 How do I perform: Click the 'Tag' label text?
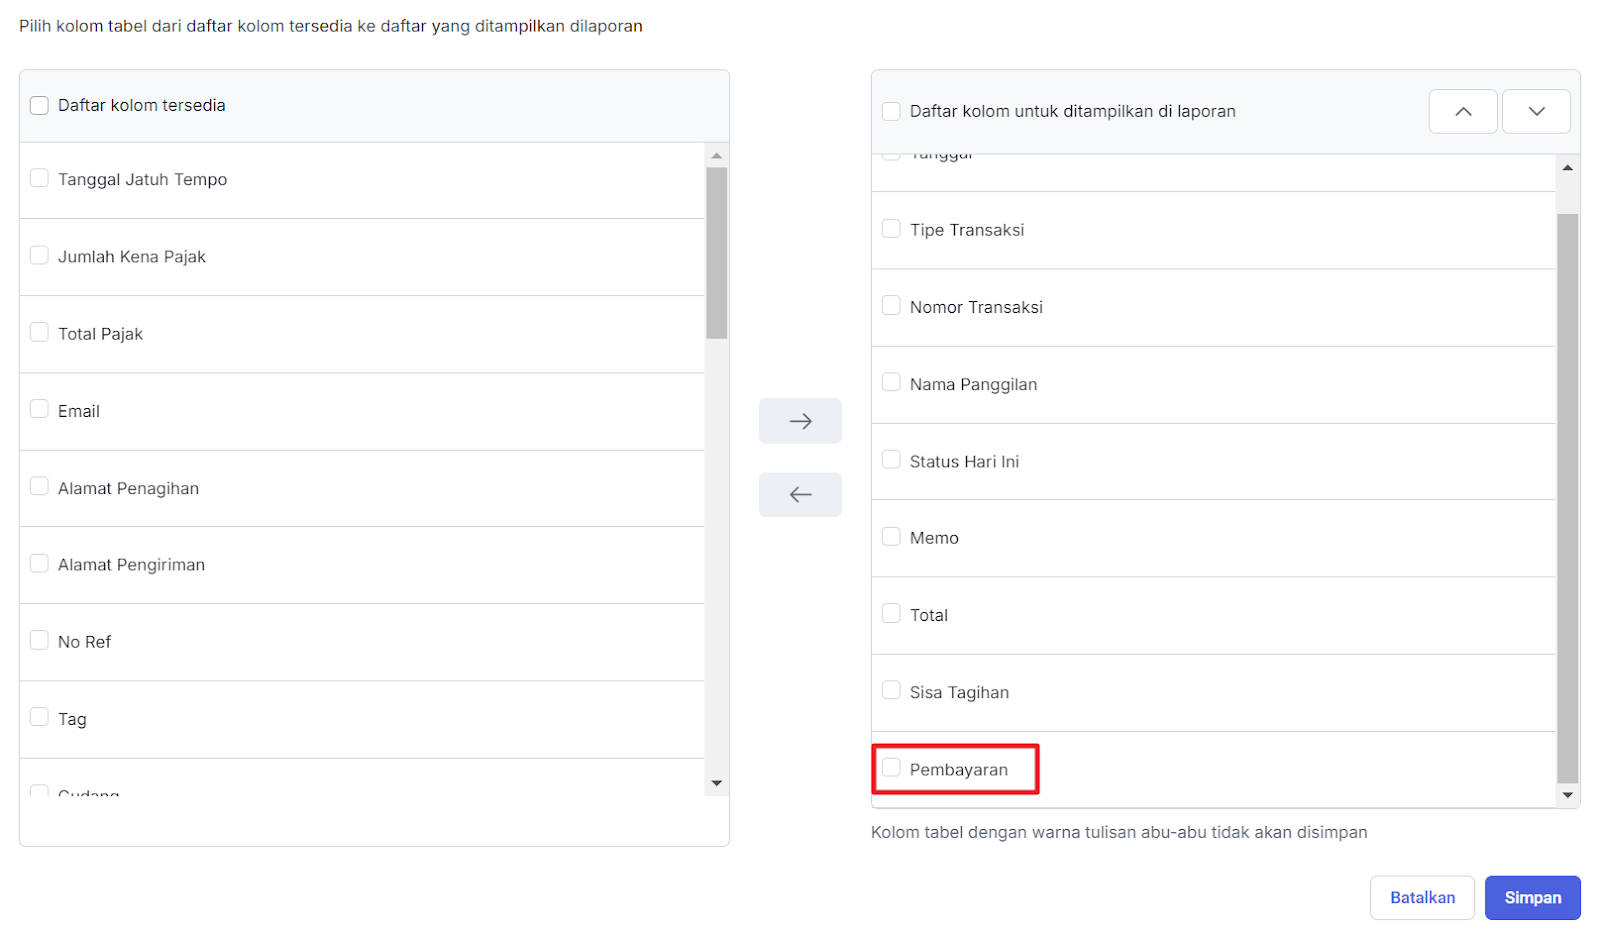(72, 719)
